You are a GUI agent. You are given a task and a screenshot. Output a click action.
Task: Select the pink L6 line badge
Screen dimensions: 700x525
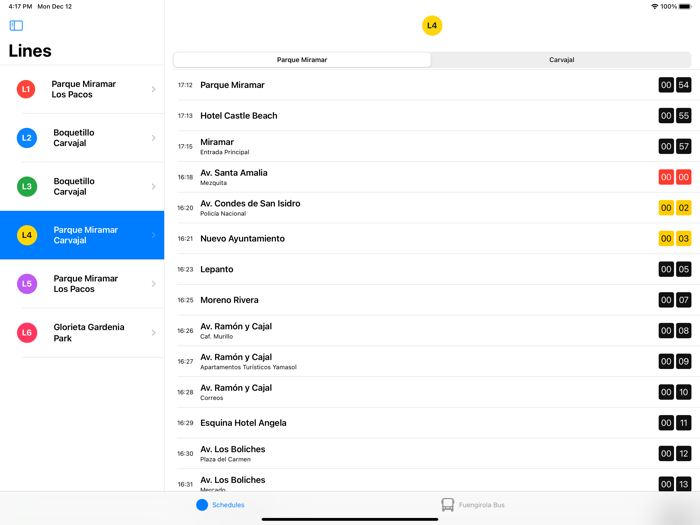(27, 332)
